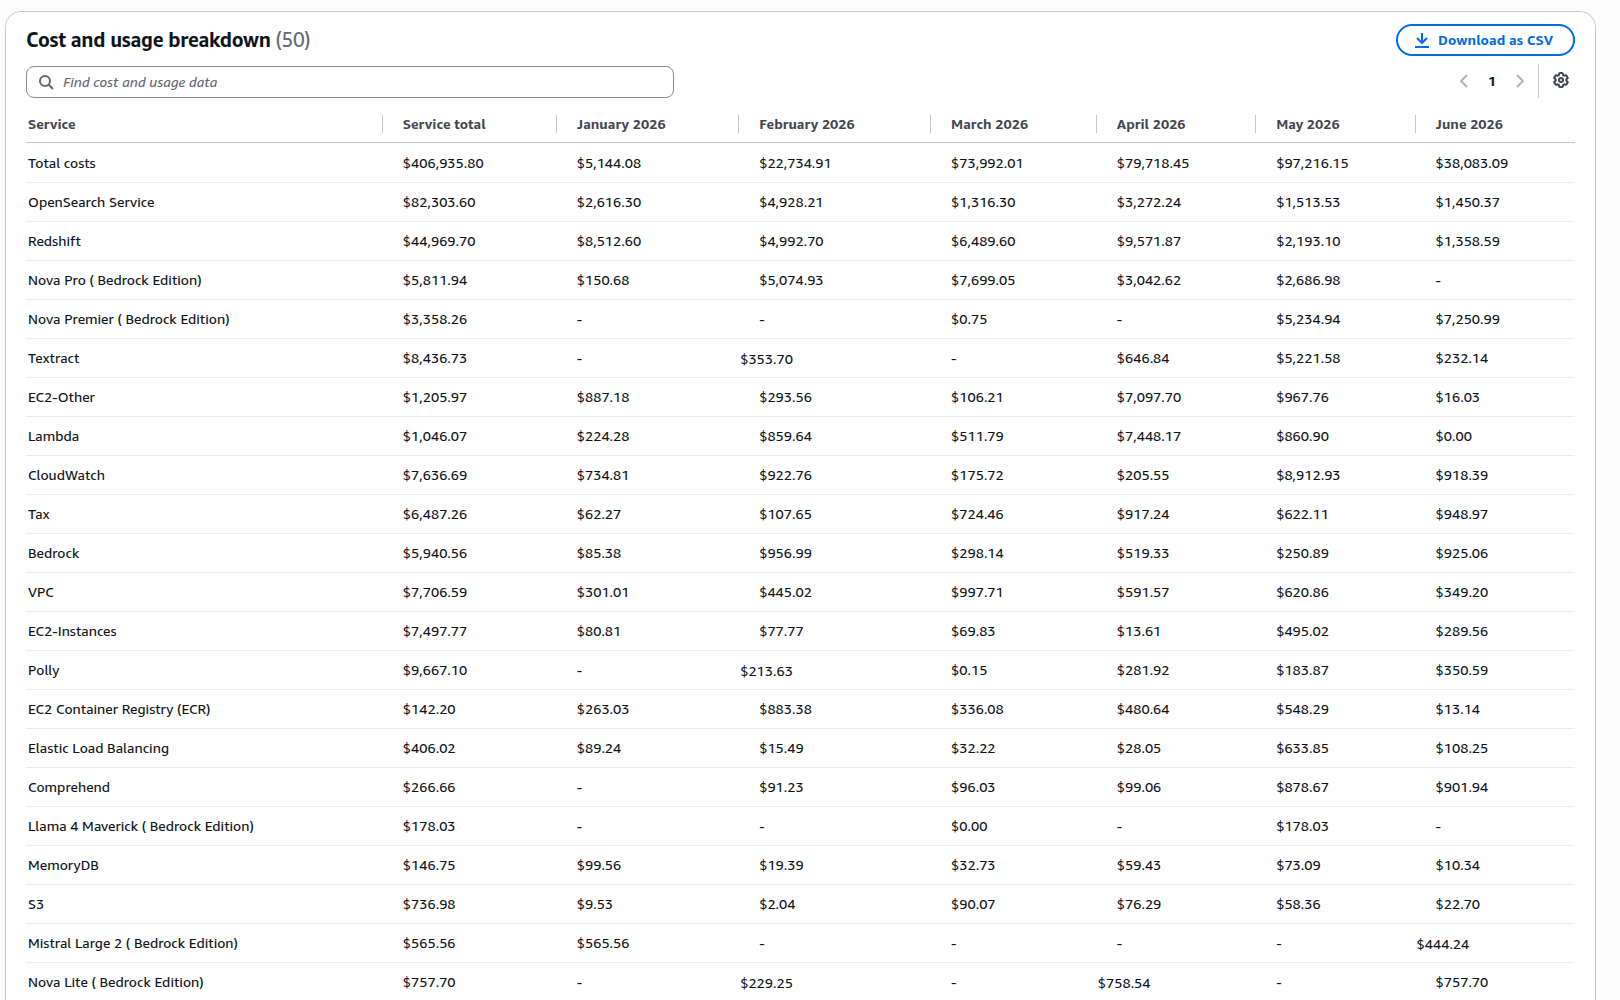Screen dimensions: 1620x1000
Task: Click Lambda April value $7,448.17
Action: coord(1149,436)
